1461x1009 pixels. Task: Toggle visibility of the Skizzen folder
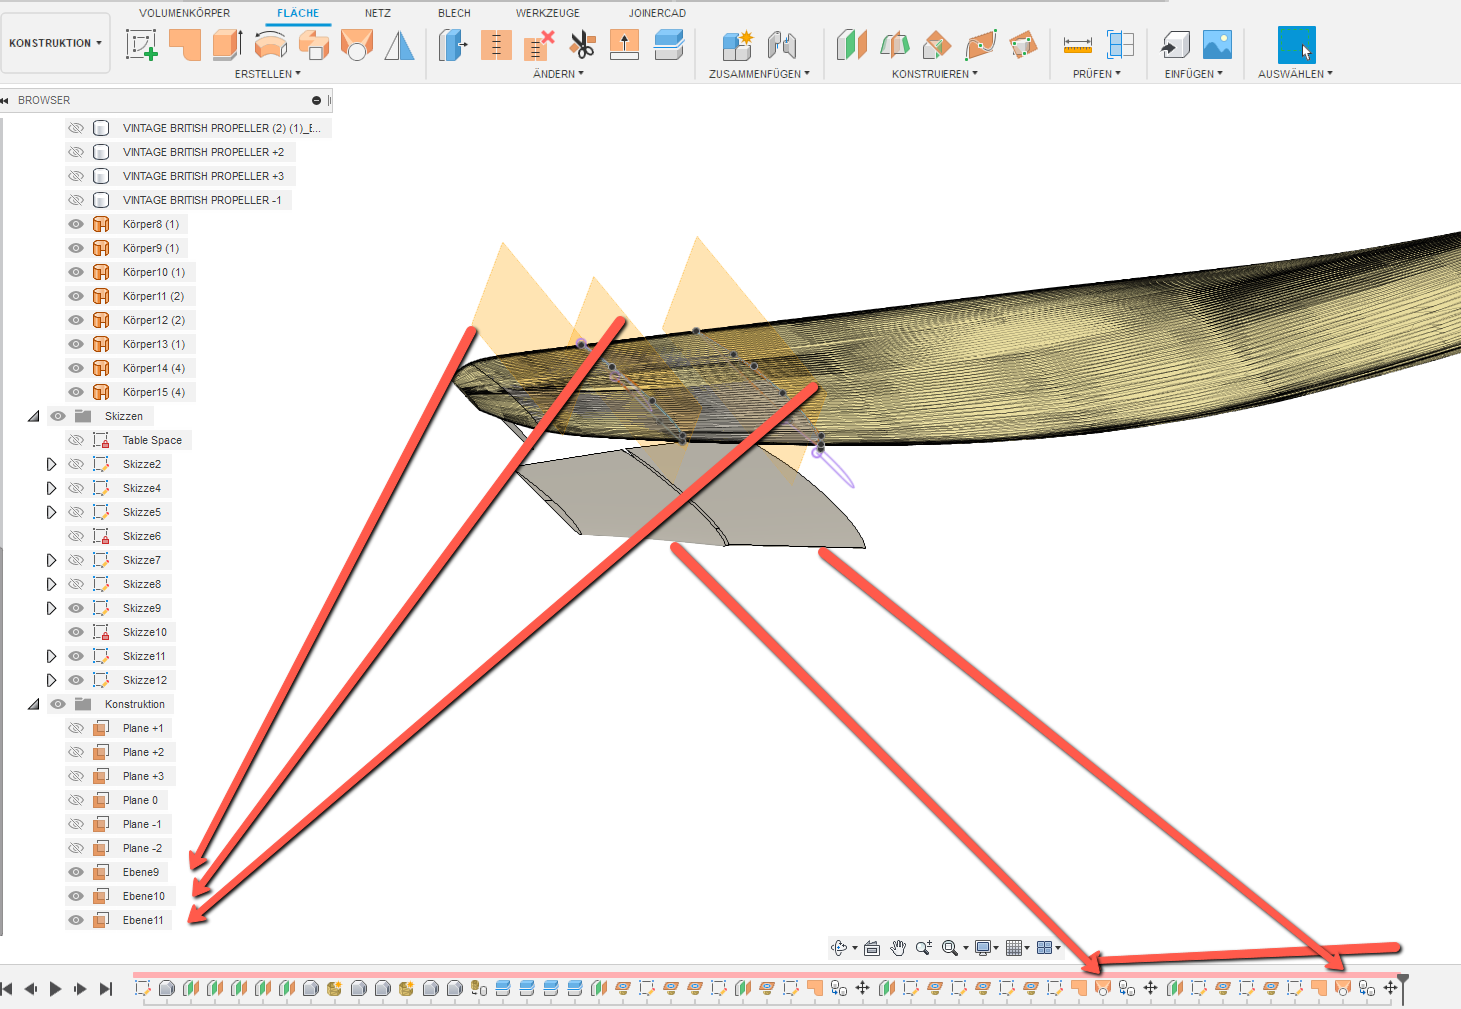click(x=58, y=416)
